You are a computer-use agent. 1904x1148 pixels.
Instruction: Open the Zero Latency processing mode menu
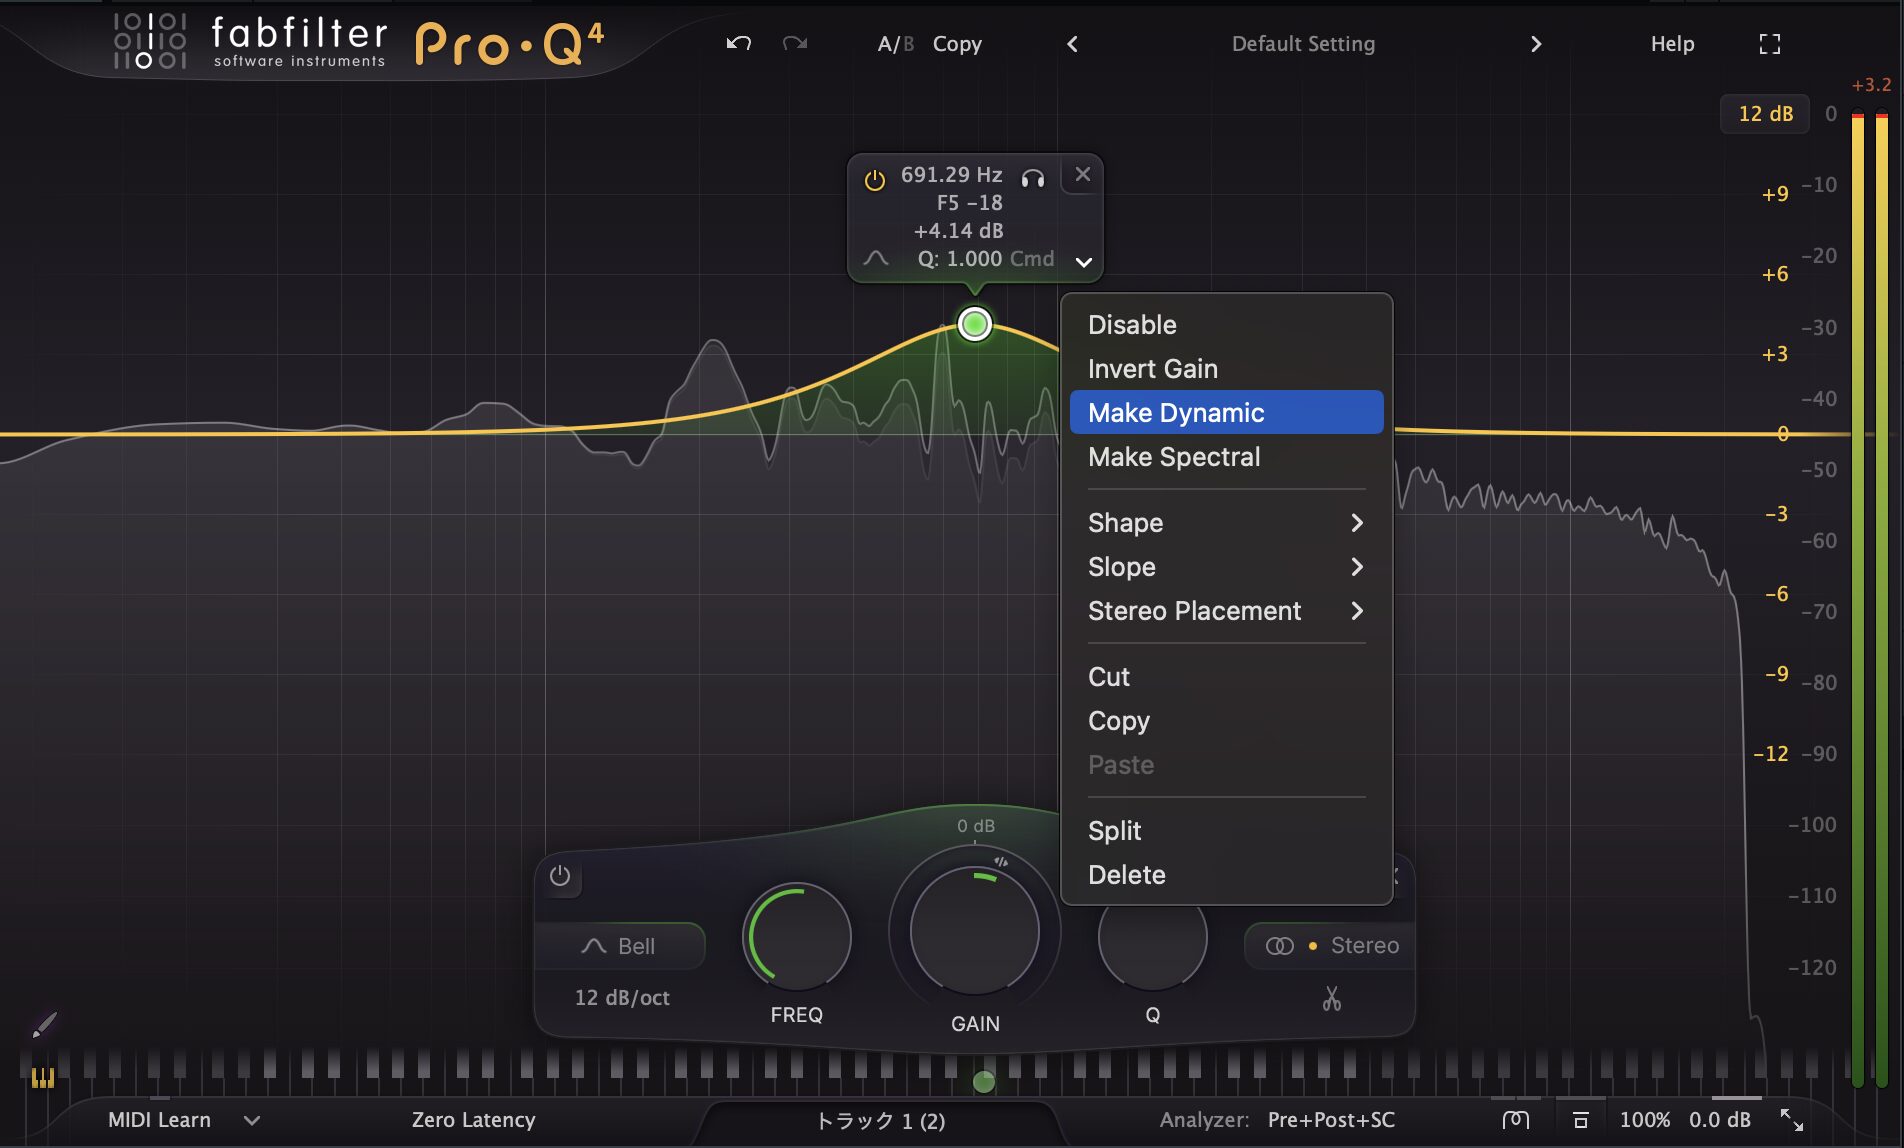point(473,1120)
